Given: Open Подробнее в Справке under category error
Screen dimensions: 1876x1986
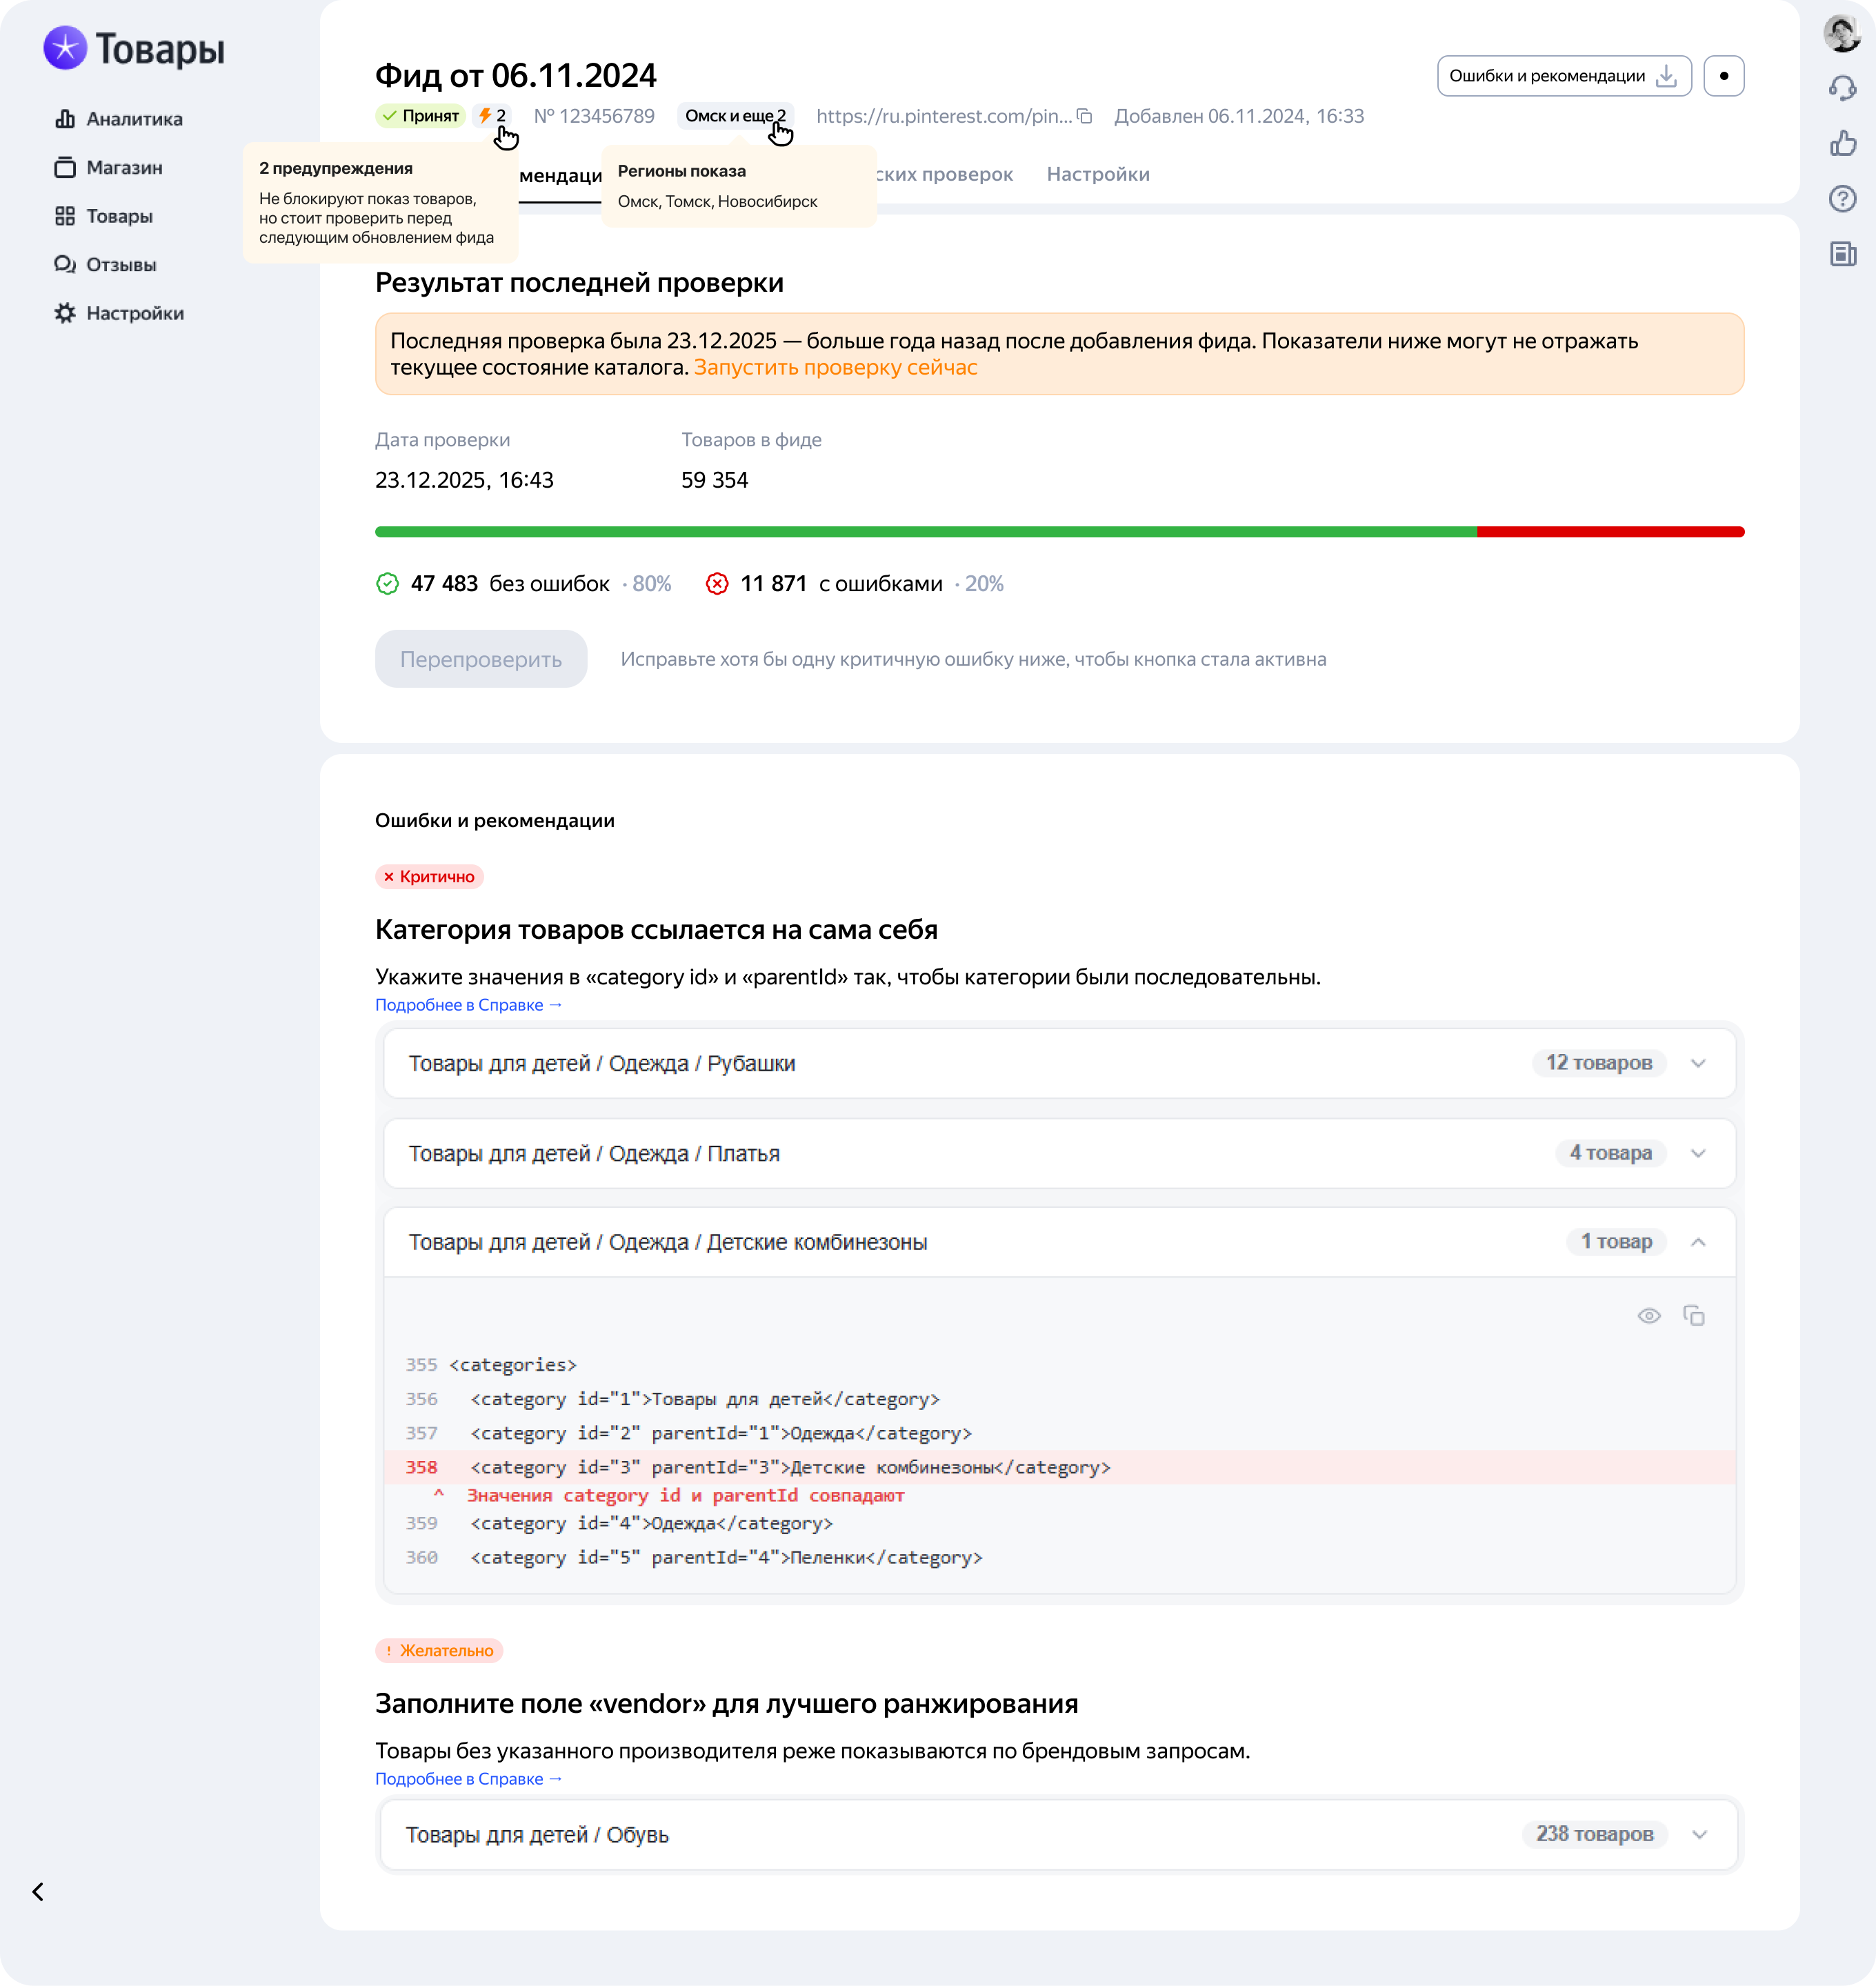Looking at the screenshot, I should pyautogui.click(x=469, y=1005).
